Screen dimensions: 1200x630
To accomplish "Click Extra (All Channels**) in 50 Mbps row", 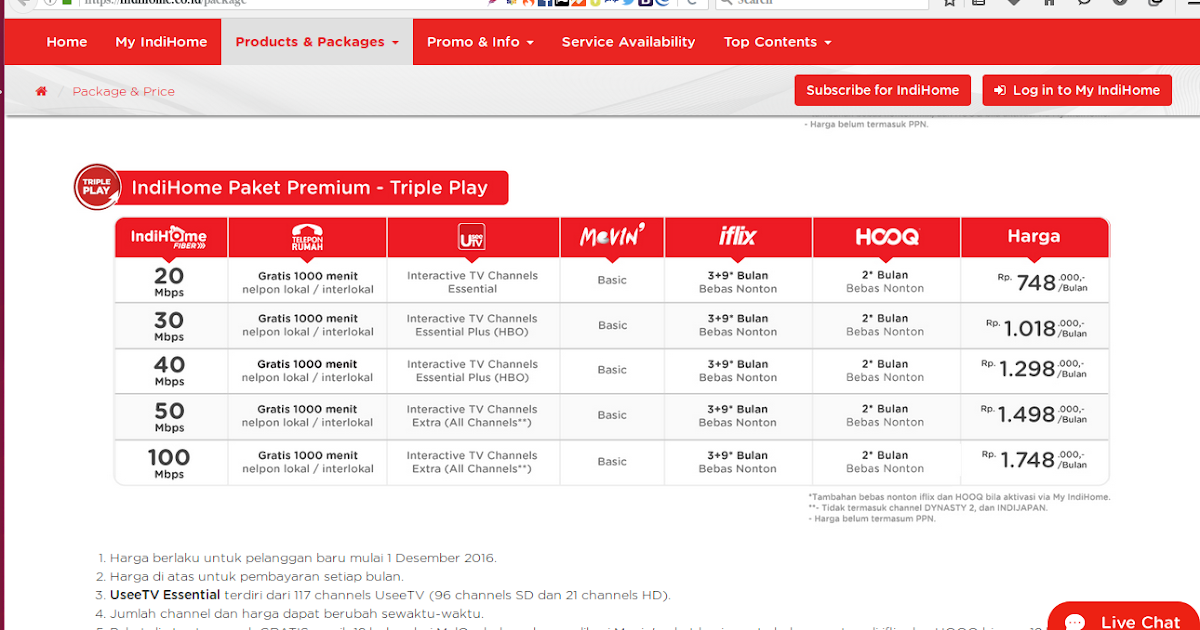I will 472,423.
